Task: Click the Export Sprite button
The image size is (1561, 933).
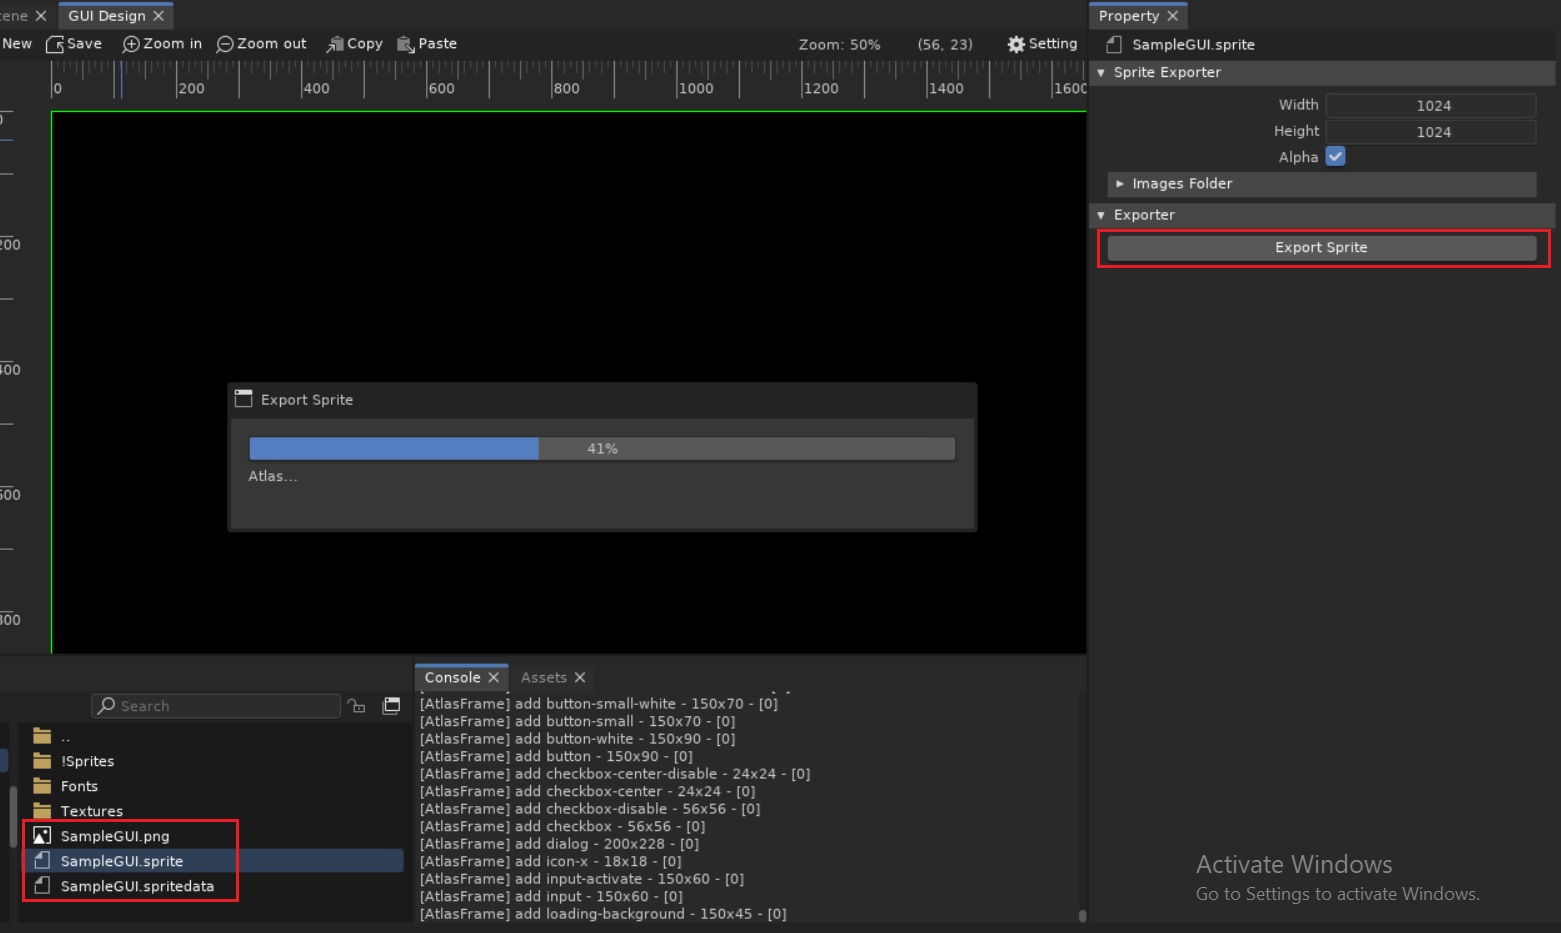Action: [1321, 248]
